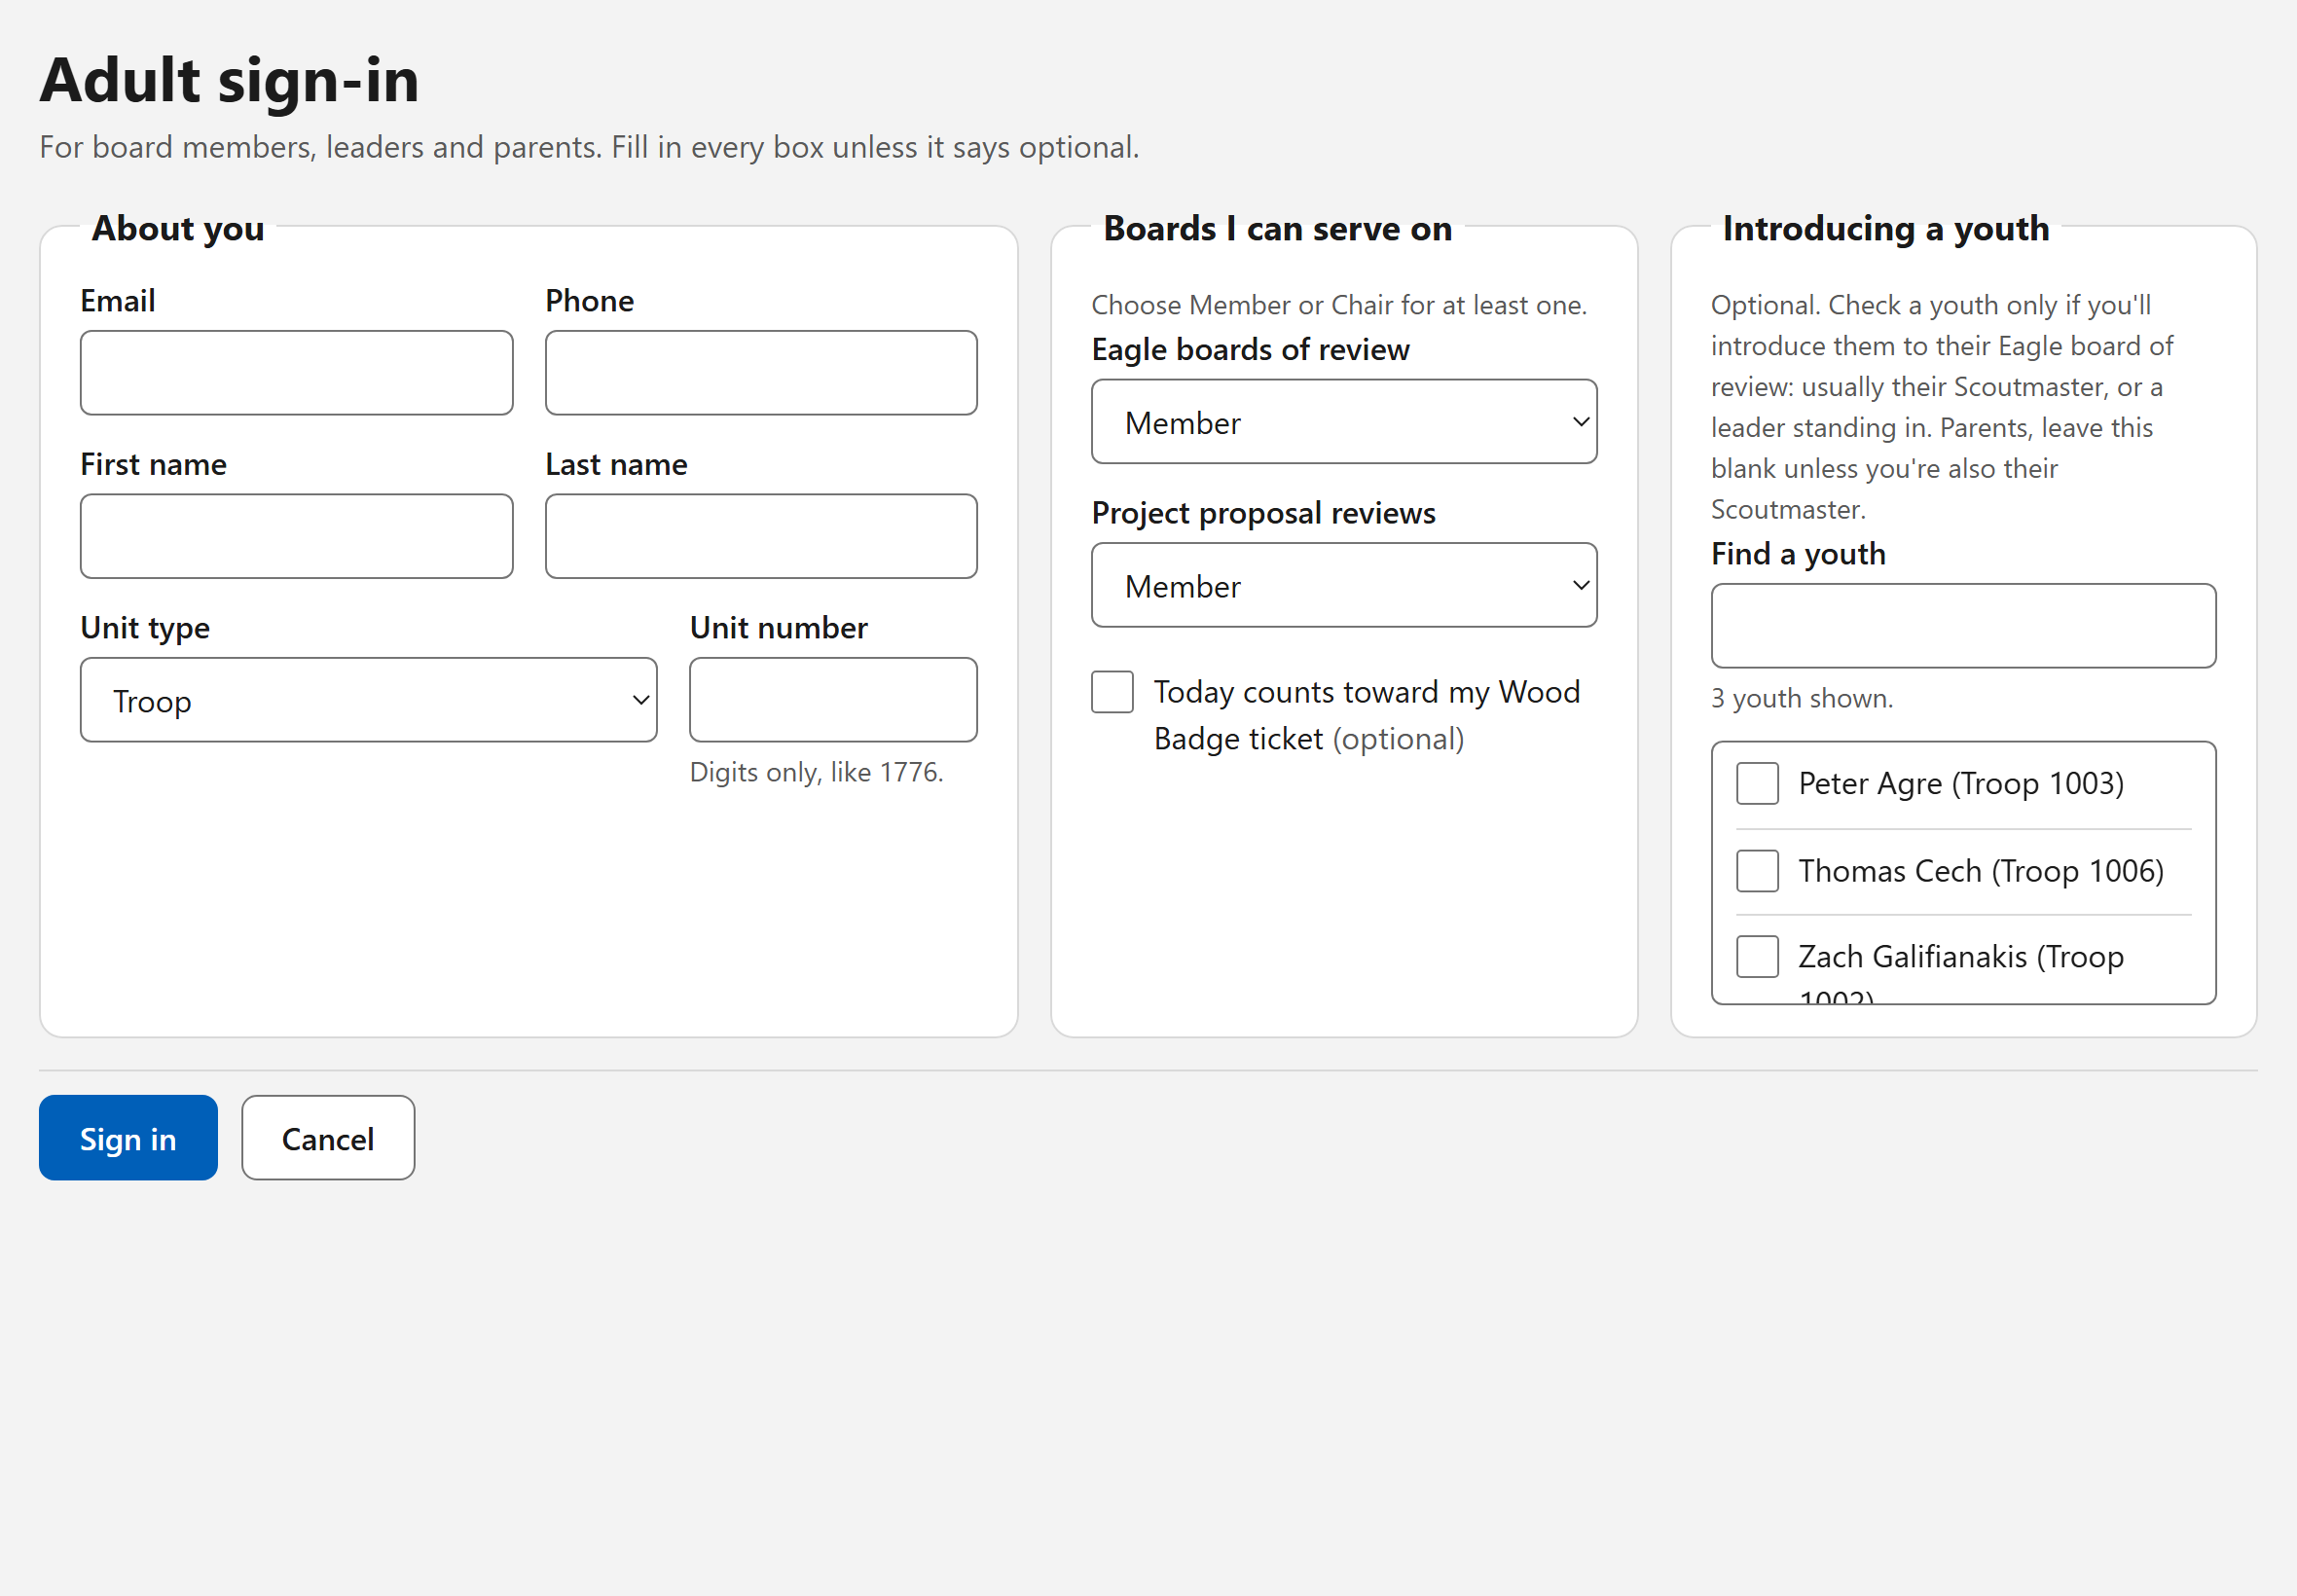
Task: Select the Zach Galifianakis checkbox
Action: pyautogui.click(x=1757, y=957)
